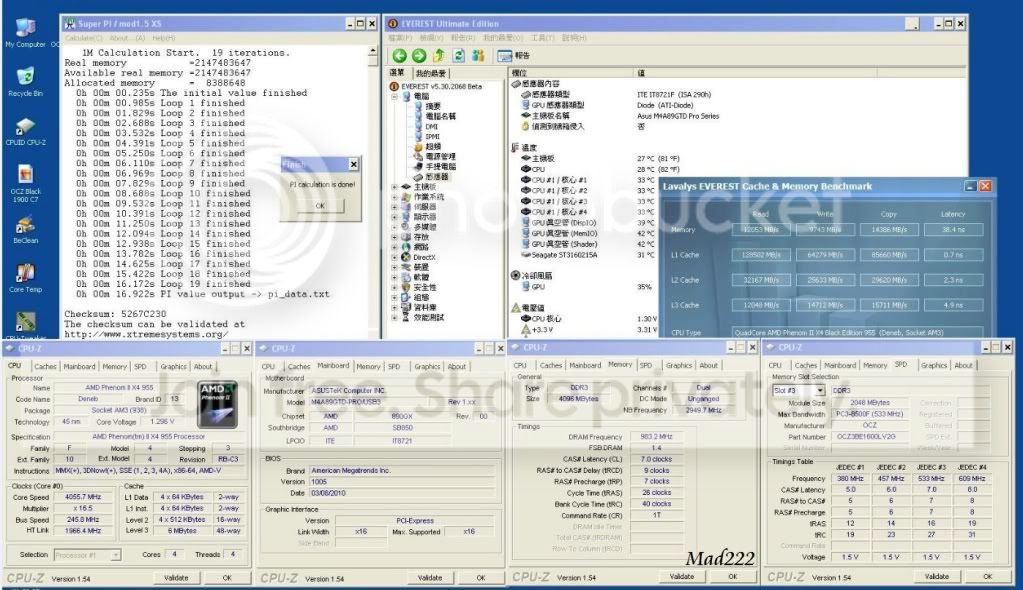Viewport: 1023px width, 590px height.
Task: Open BeClean desktop icon
Action: click(25, 230)
